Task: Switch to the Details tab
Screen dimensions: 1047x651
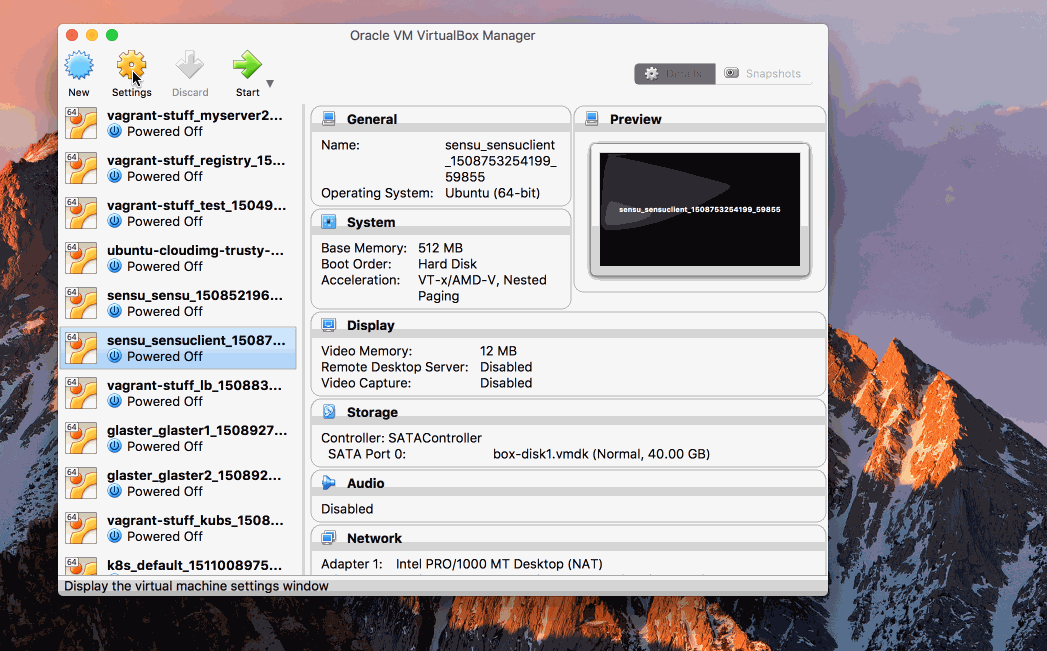Action: (674, 73)
